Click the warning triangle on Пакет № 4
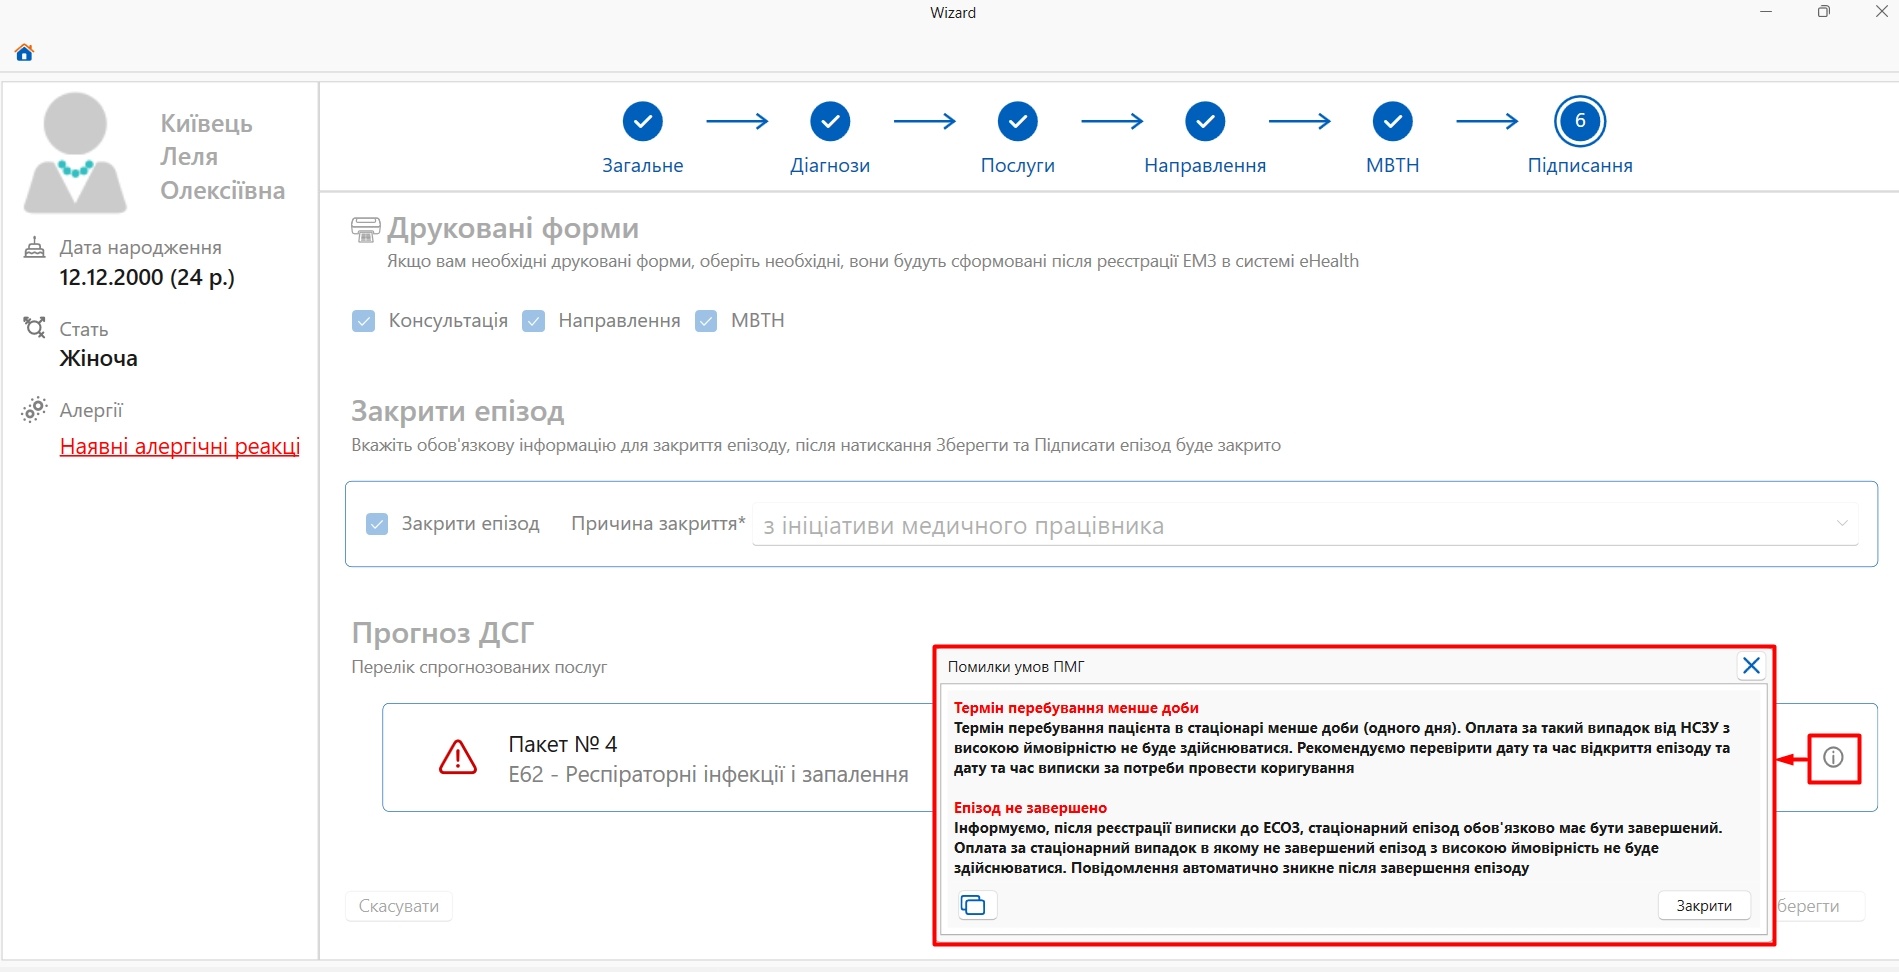 point(458,757)
